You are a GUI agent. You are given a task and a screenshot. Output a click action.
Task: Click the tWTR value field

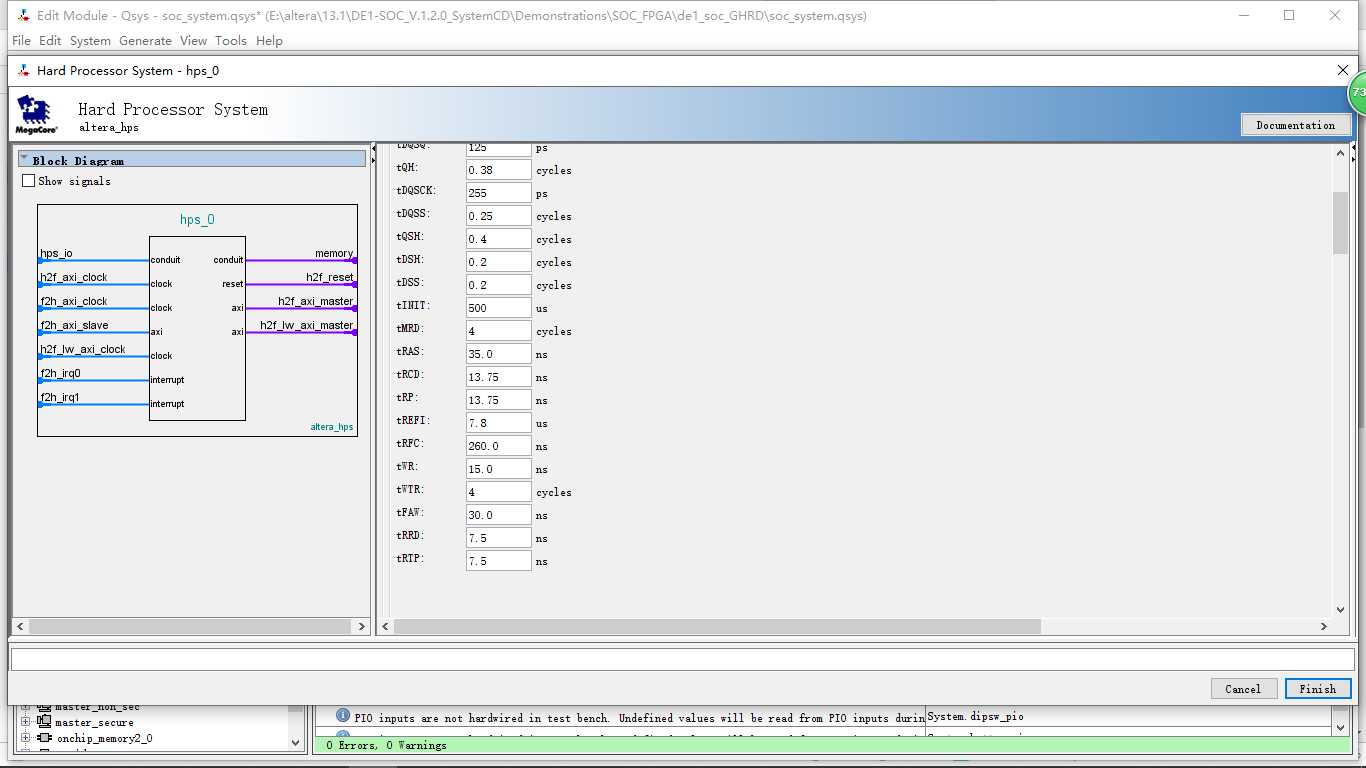click(x=498, y=492)
